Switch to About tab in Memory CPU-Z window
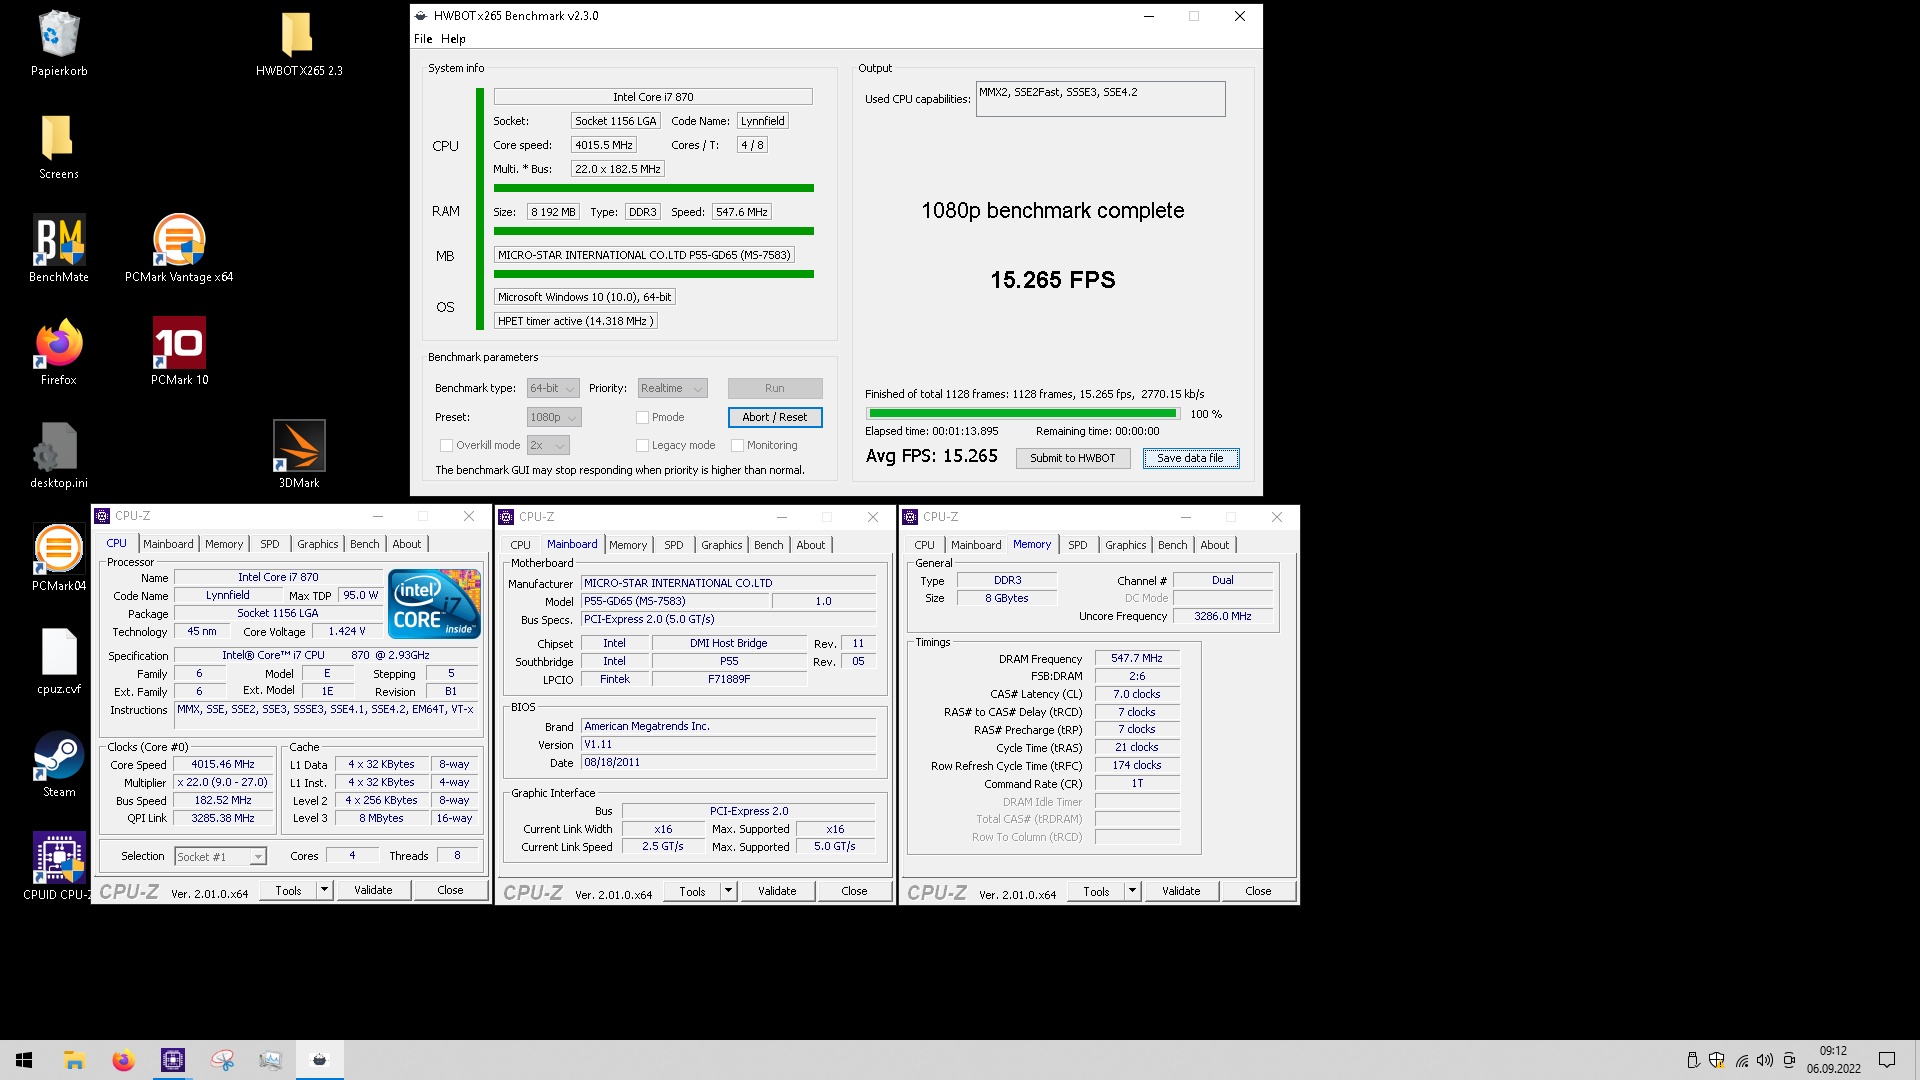 tap(1214, 545)
